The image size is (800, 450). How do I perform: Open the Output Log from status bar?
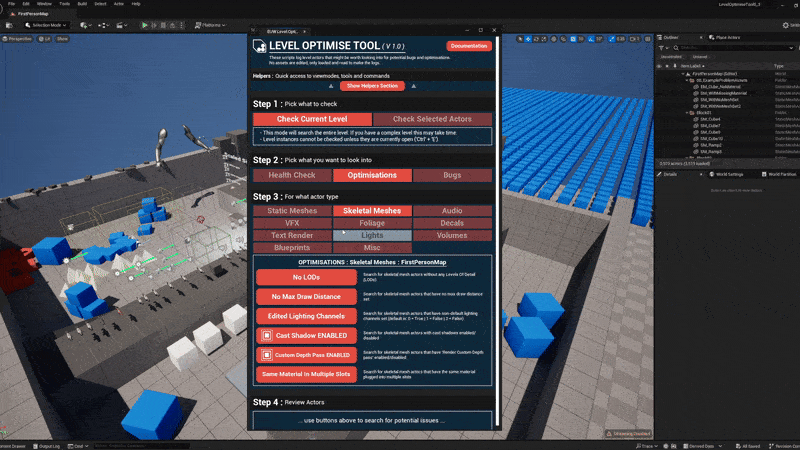(46, 446)
